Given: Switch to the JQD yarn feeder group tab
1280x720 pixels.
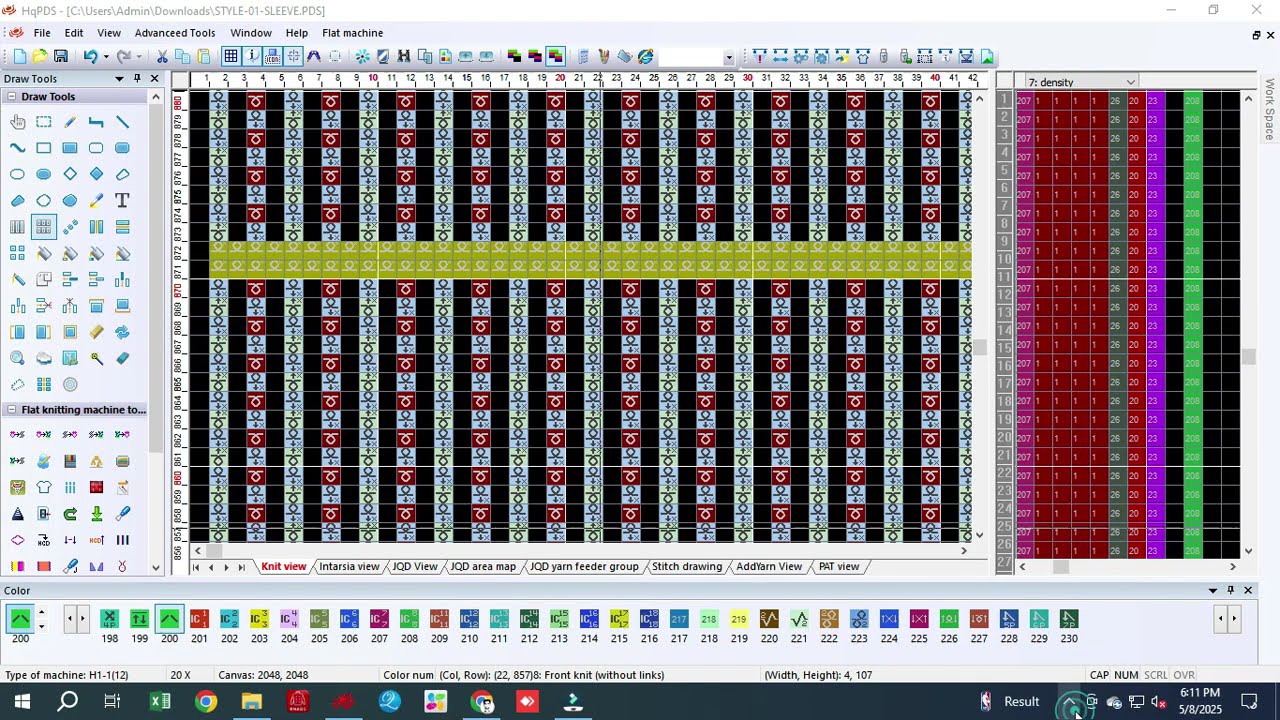Looking at the screenshot, I should pyautogui.click(x=584, y=566).
